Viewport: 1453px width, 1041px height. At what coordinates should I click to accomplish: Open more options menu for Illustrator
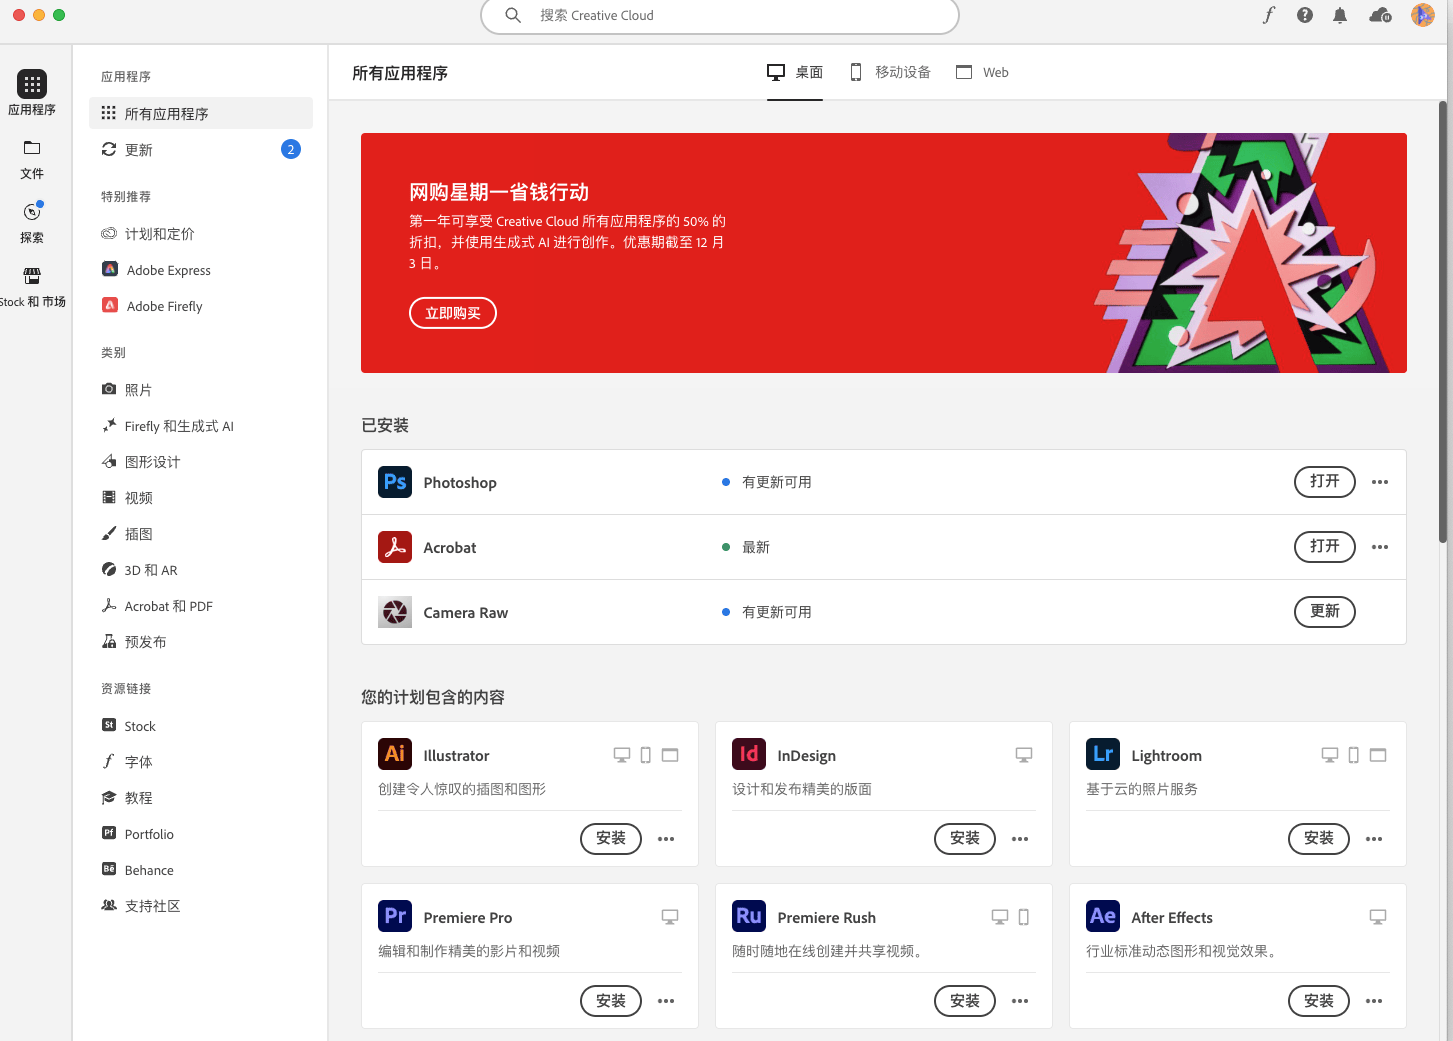pos(666,839)
